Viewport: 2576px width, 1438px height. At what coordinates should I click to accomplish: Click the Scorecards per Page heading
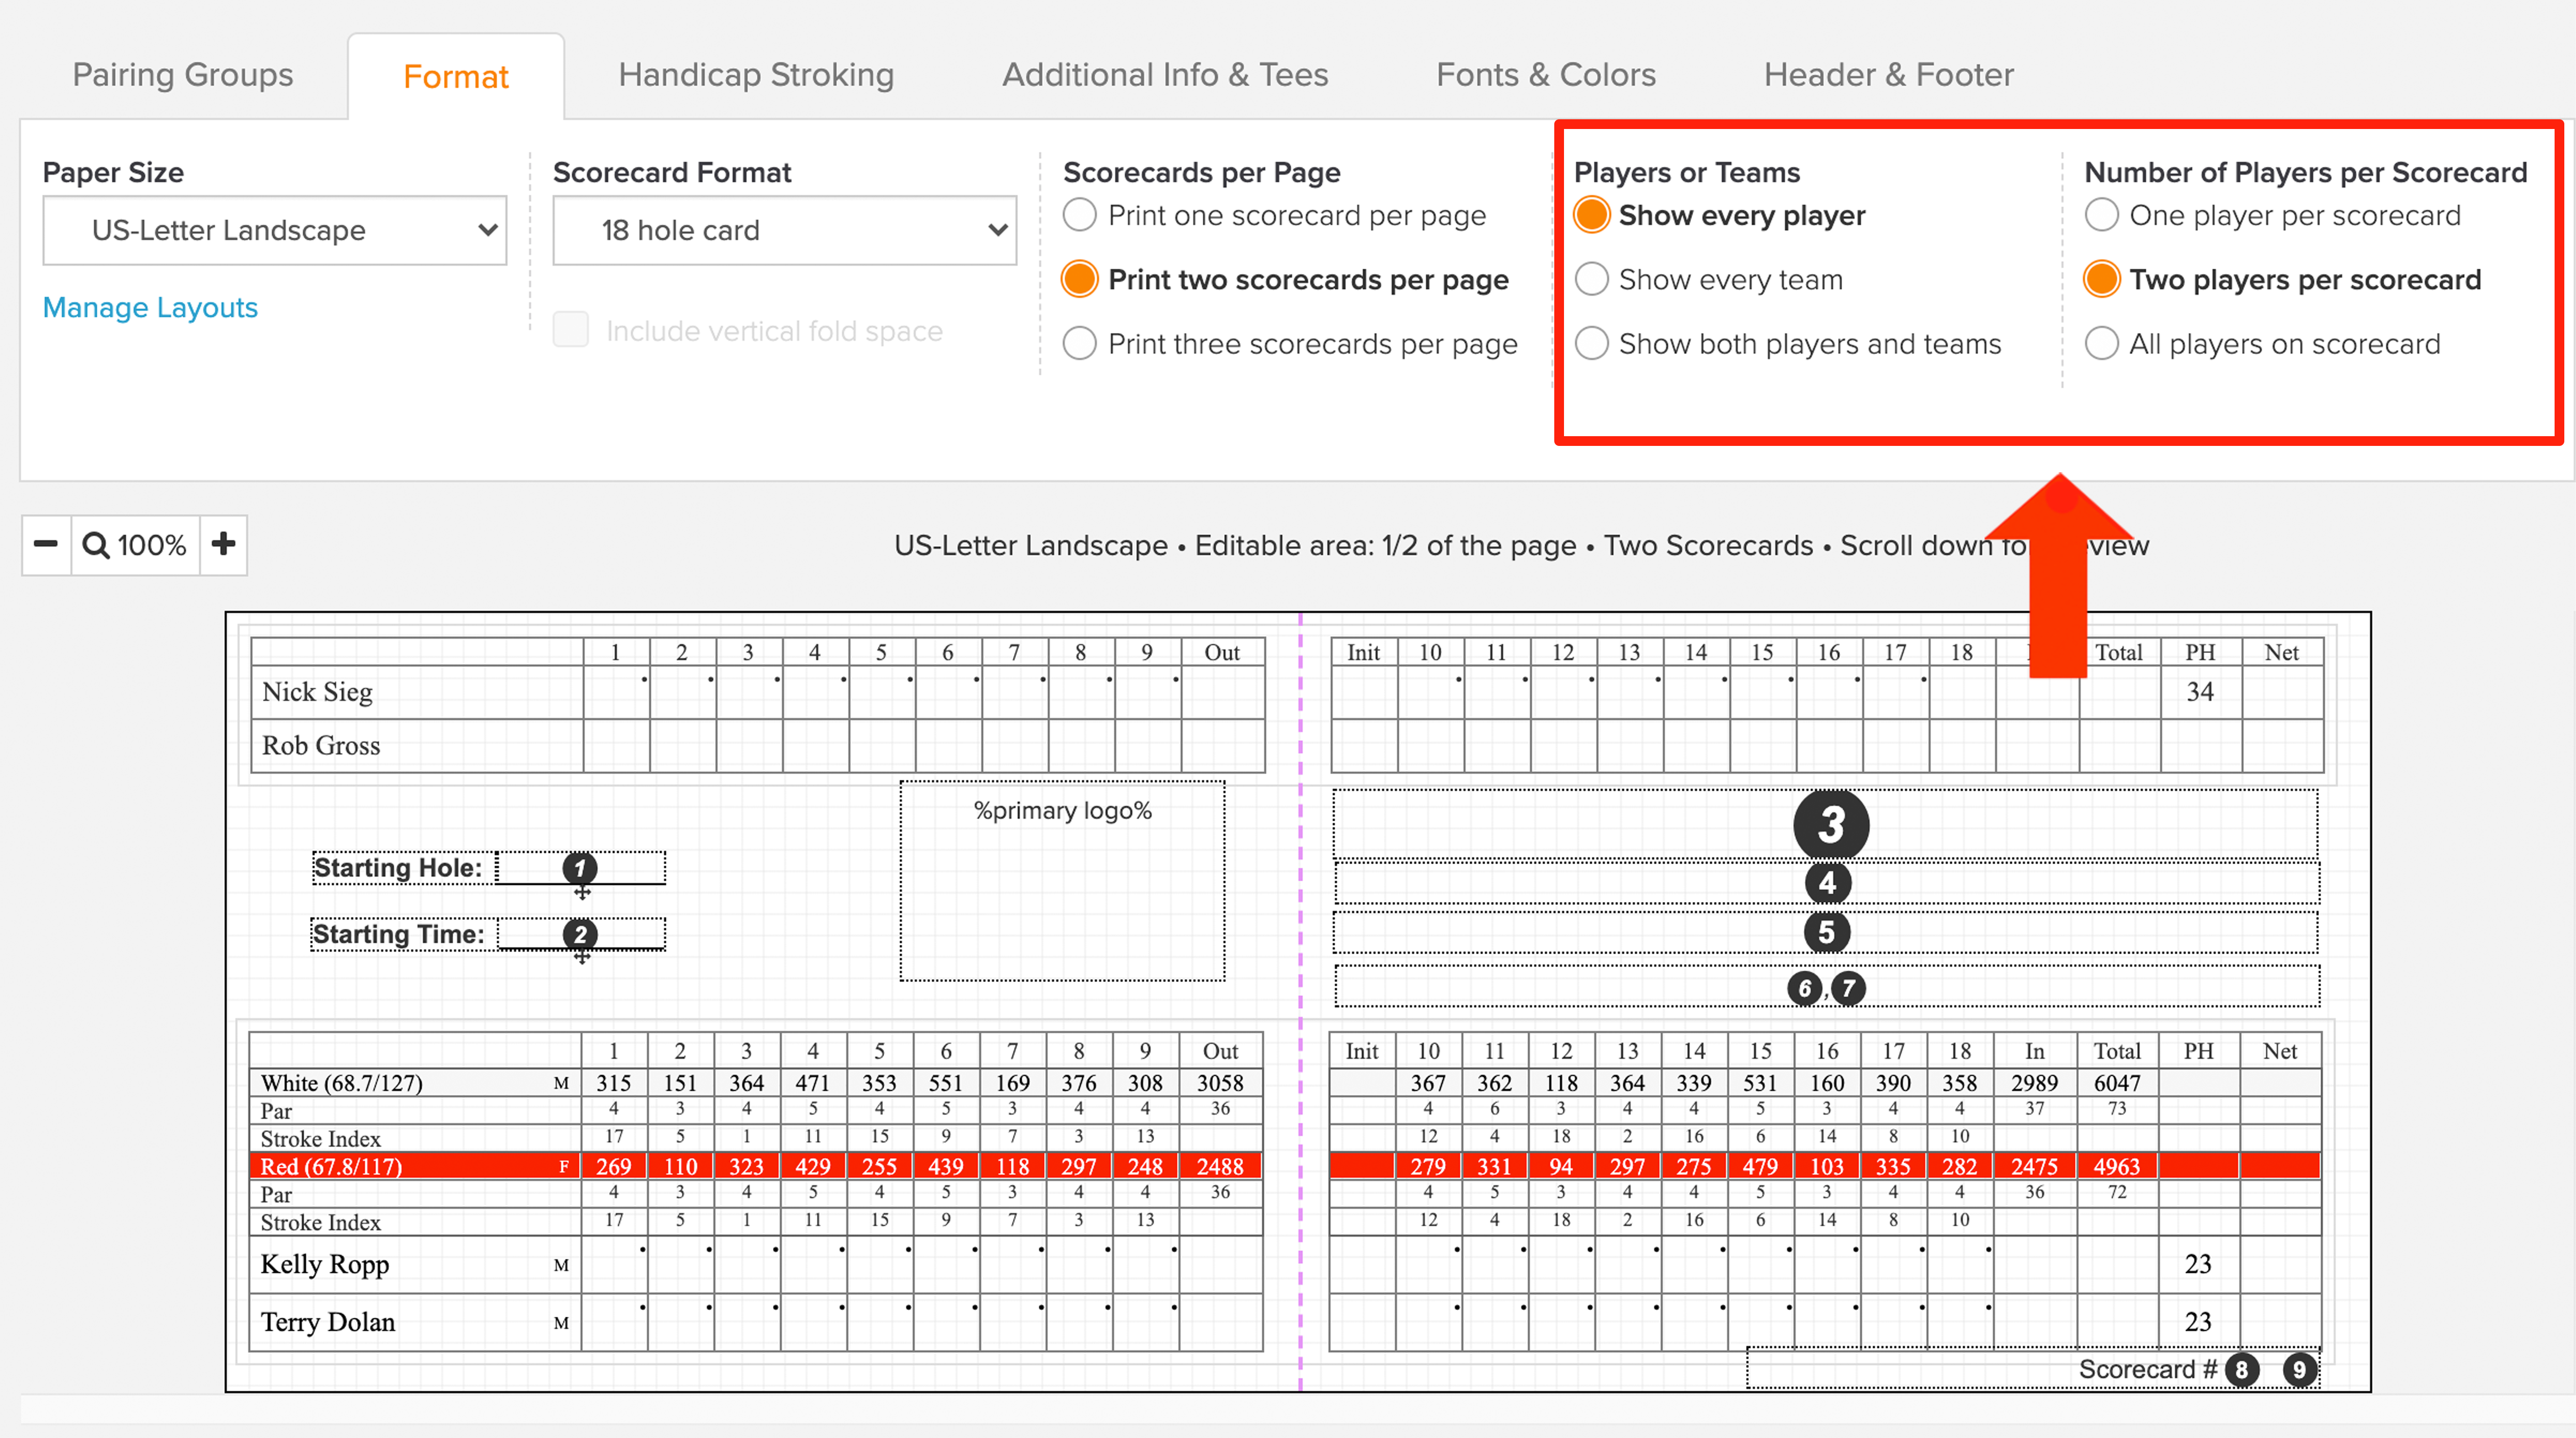(1201, 172)
